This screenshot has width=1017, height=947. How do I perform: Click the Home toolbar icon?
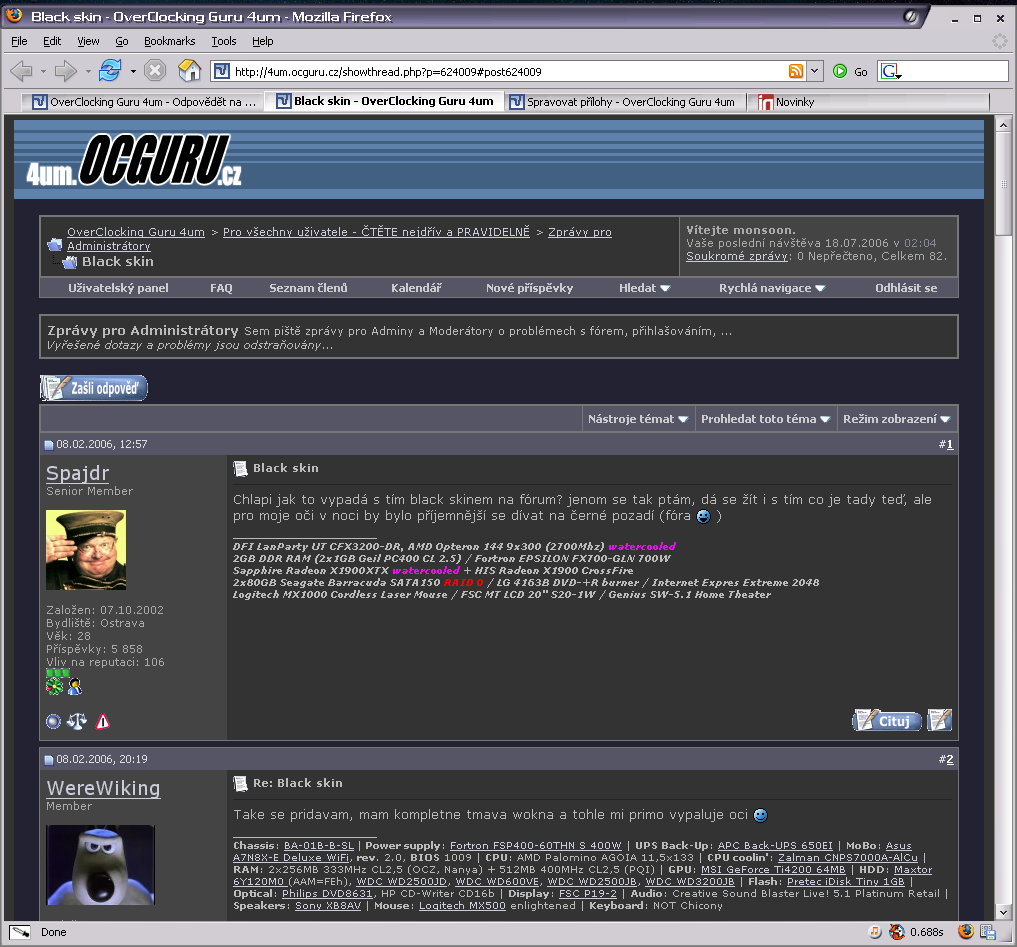tap(189, 71)
